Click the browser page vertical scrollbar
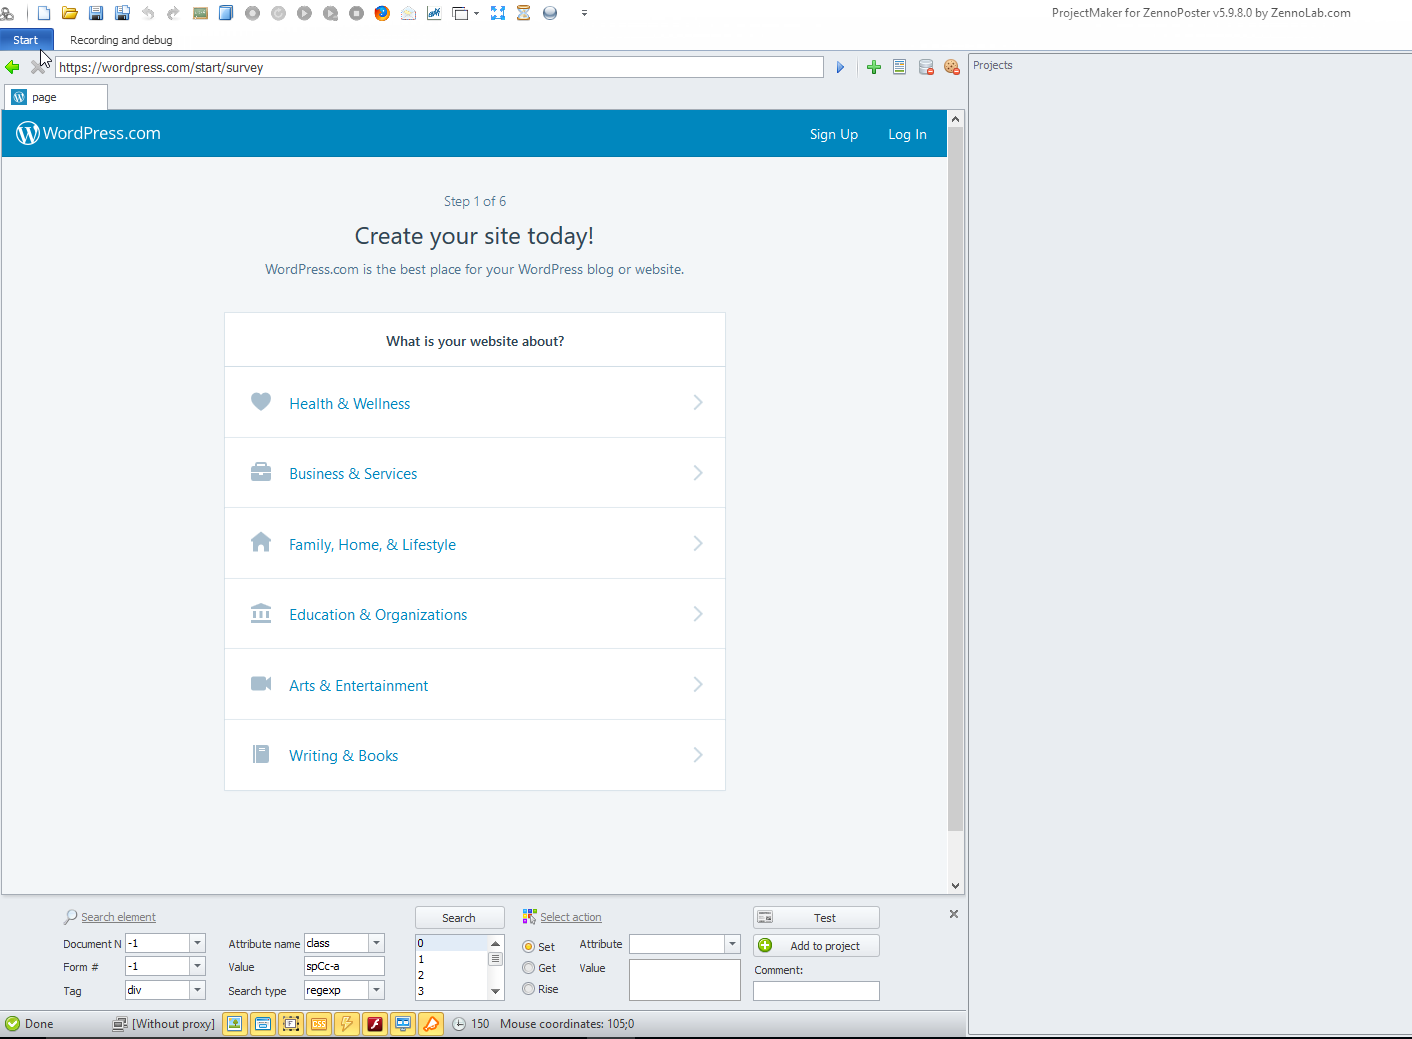Viewport: 1412px width, 1039px height. point(955,480)
